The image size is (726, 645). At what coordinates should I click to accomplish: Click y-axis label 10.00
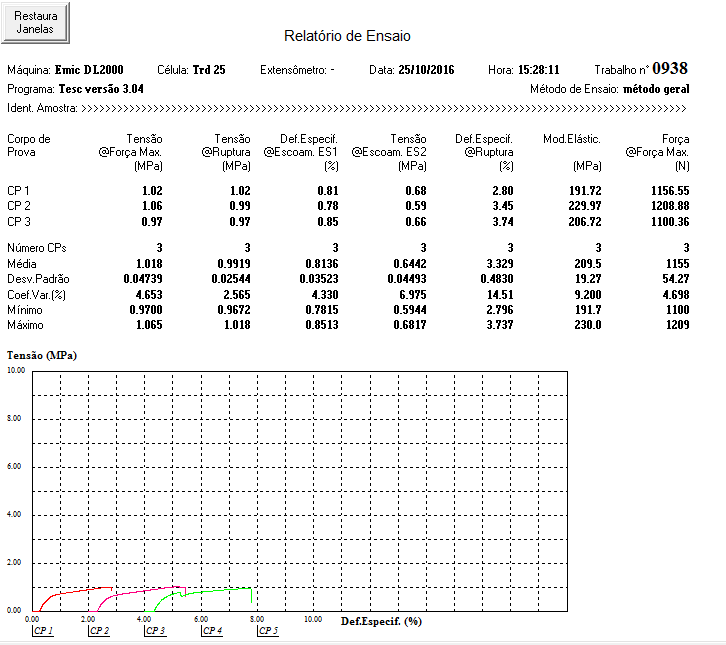pyautogui.click(x=16, y=370)
